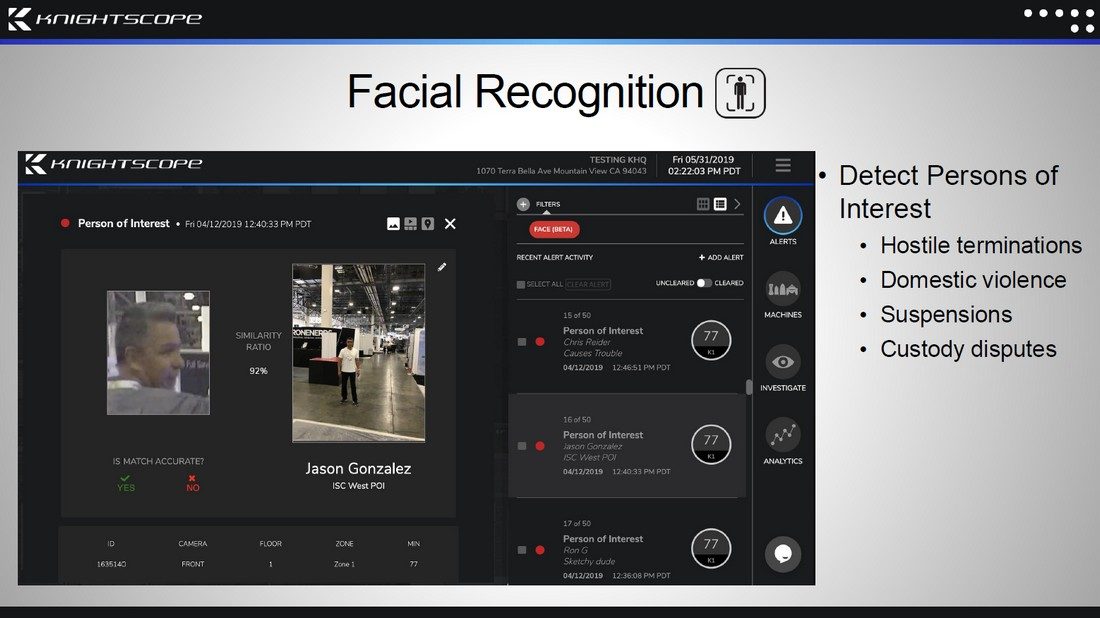Open the Investigate view with the eye icon
The width and height of the screenshot is (1100, 618).
[x=783, y=368]
